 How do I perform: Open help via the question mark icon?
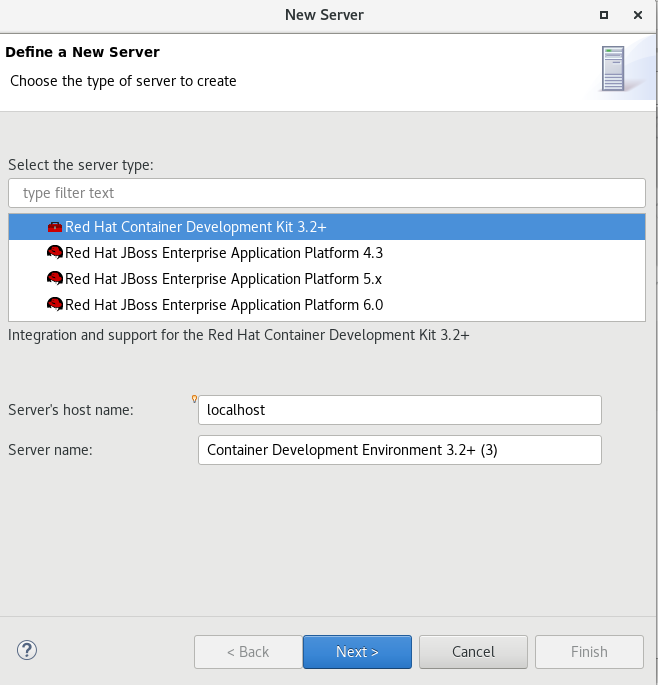27,651
